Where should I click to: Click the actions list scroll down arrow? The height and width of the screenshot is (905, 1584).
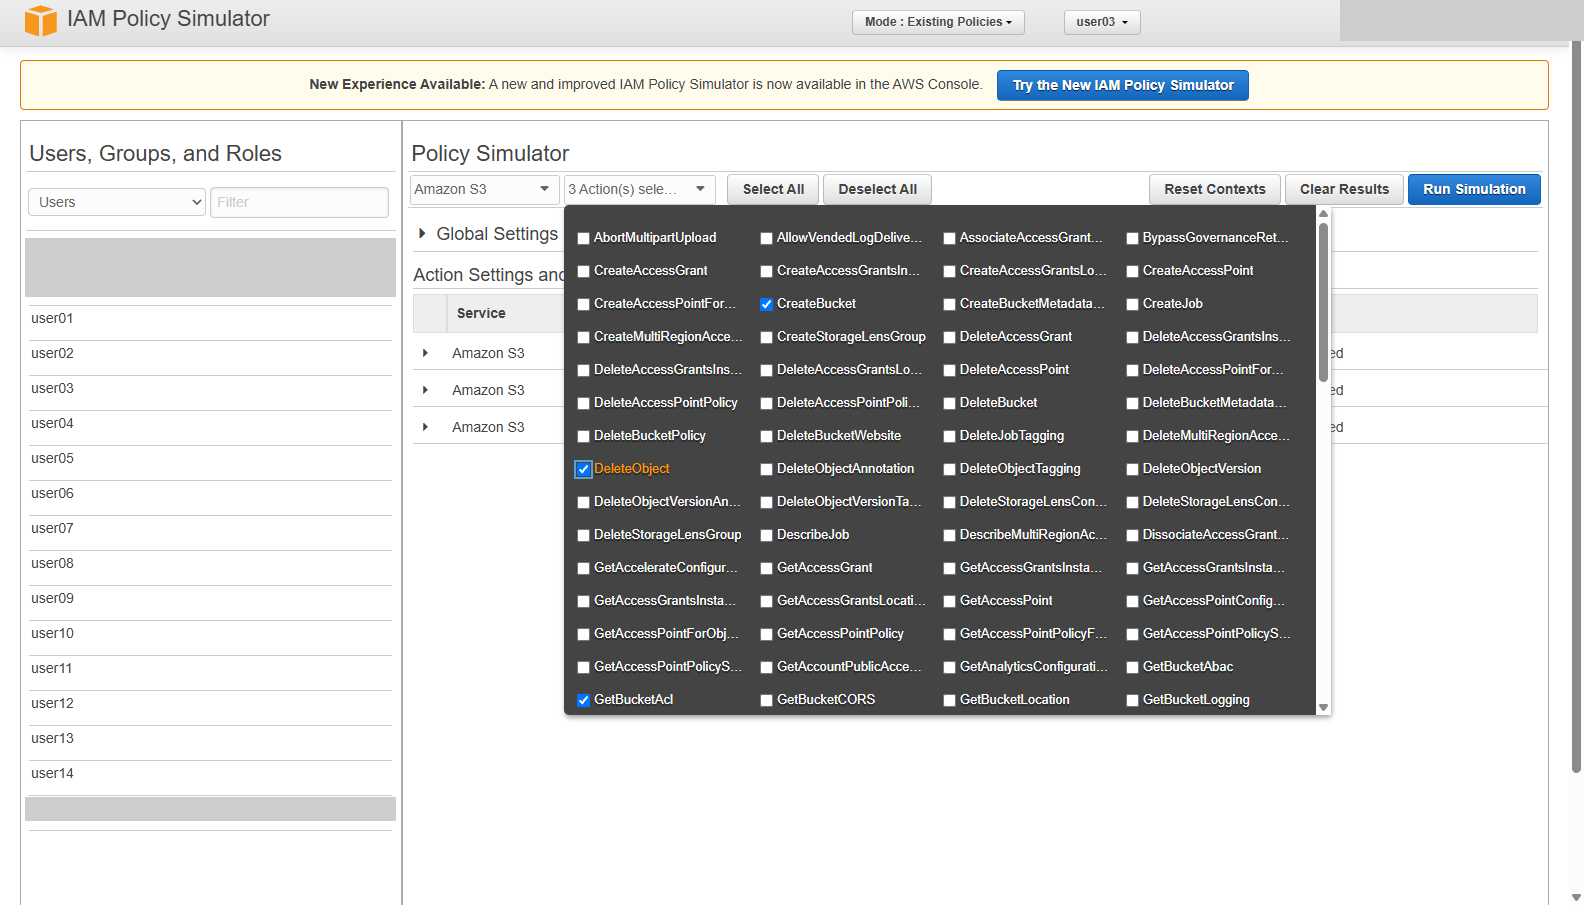(1323, 707)
